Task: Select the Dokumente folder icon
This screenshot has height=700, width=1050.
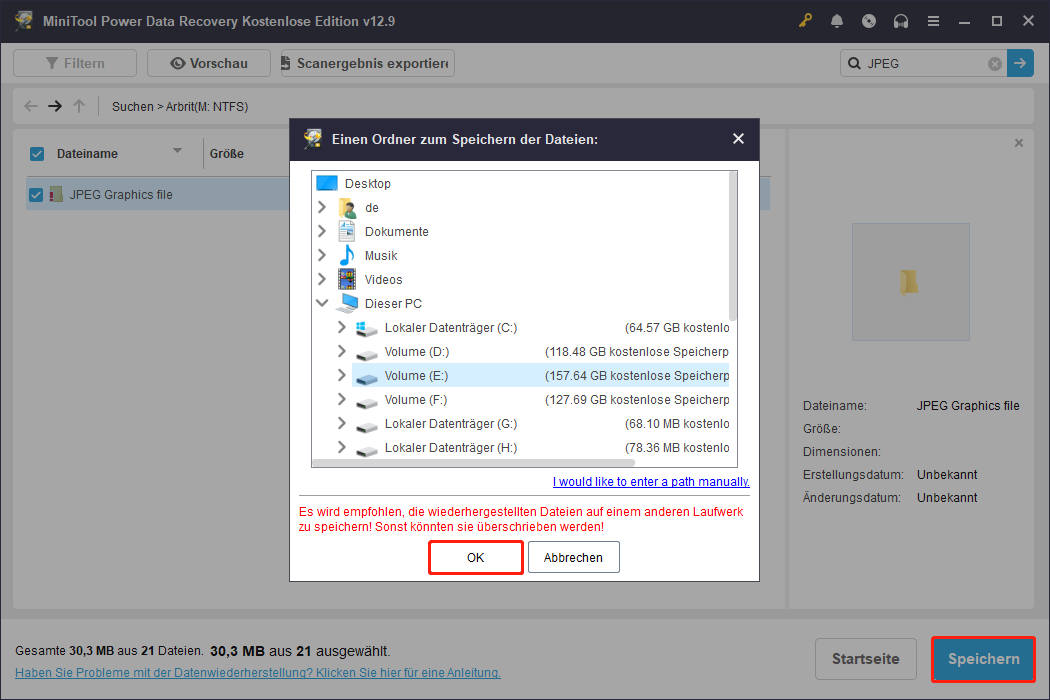Action: point(347,232)
